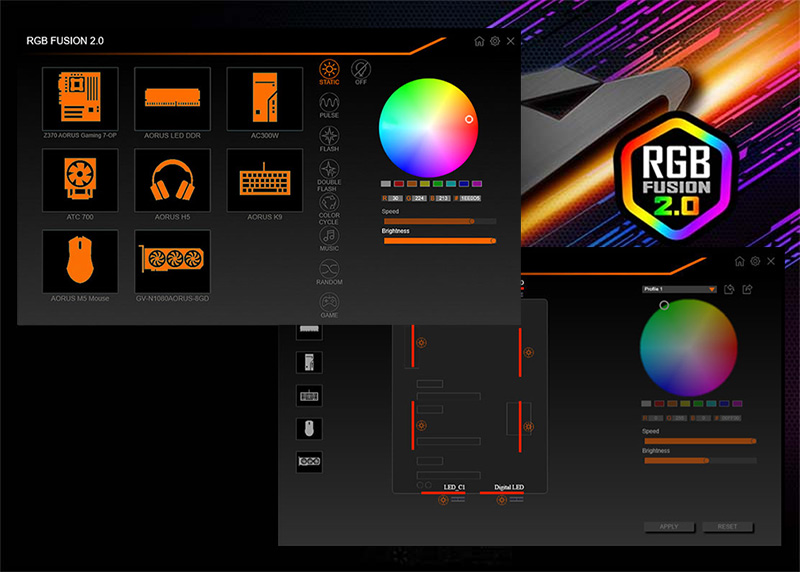Click the import profile icon in back window
800x572 pixels.
click(x=729, y=289)
